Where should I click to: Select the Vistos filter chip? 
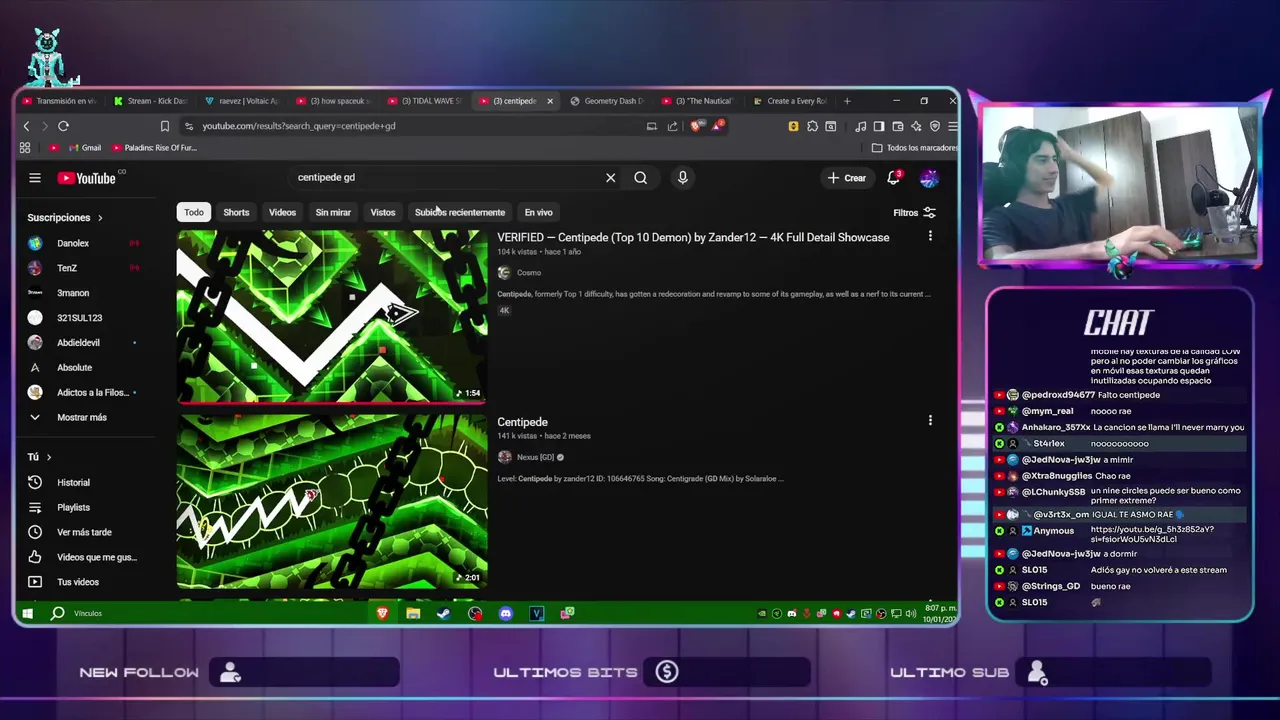pyautogui.click(x=383, y=212)
